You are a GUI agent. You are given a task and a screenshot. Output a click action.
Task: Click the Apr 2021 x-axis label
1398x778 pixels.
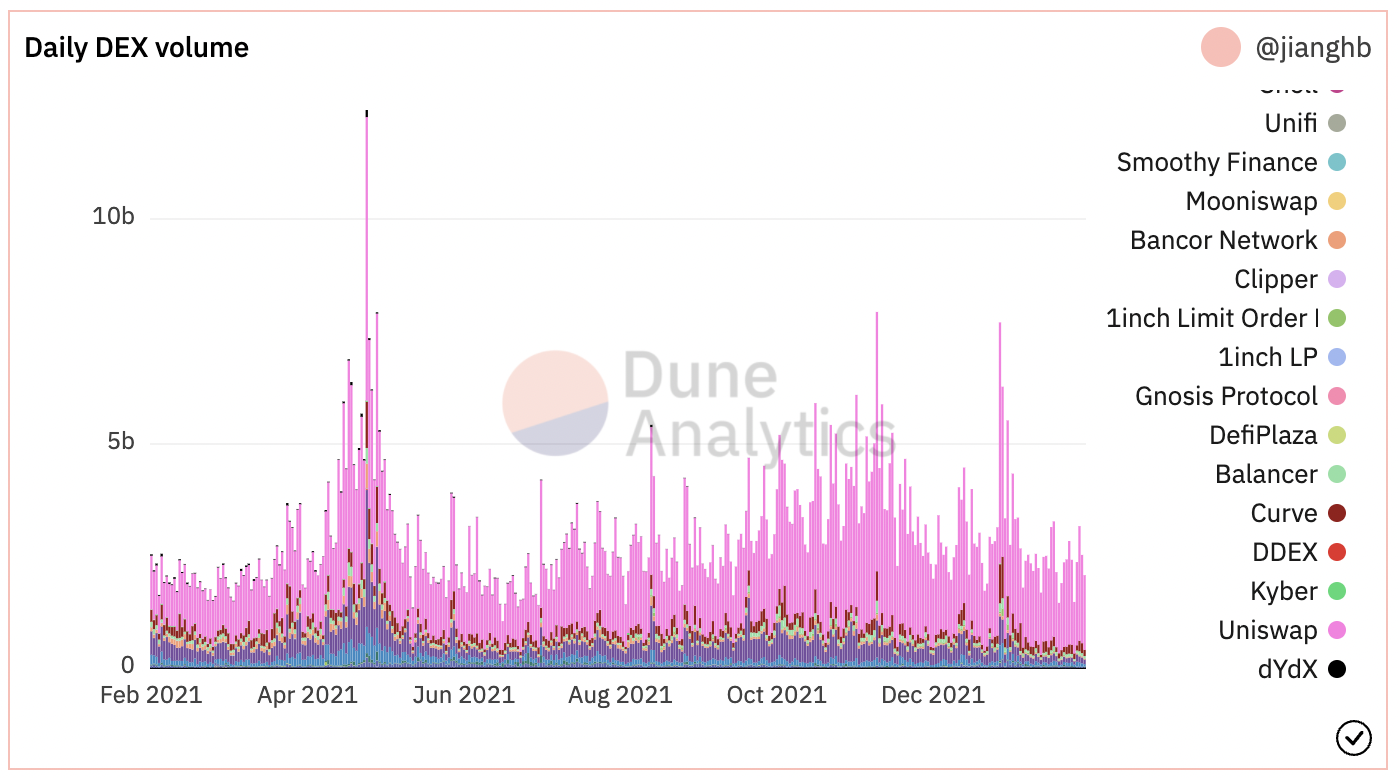click(307, 695)
